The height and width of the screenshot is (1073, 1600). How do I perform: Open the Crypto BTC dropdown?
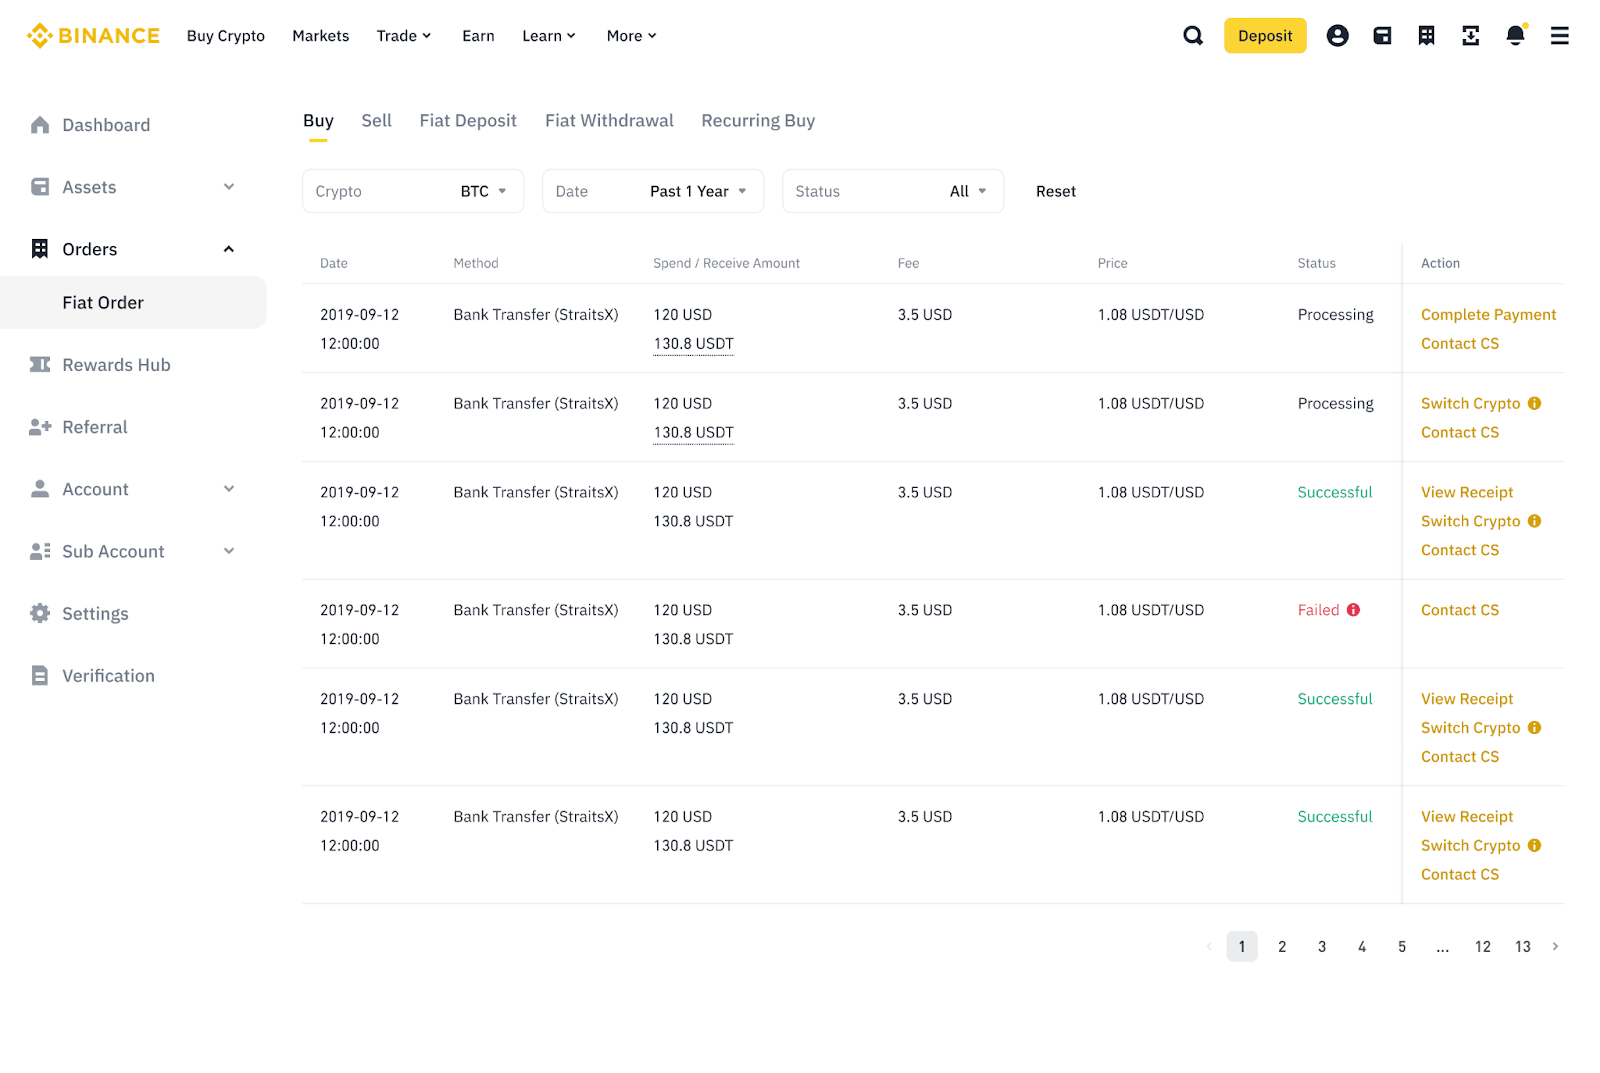tap(413, 191)
